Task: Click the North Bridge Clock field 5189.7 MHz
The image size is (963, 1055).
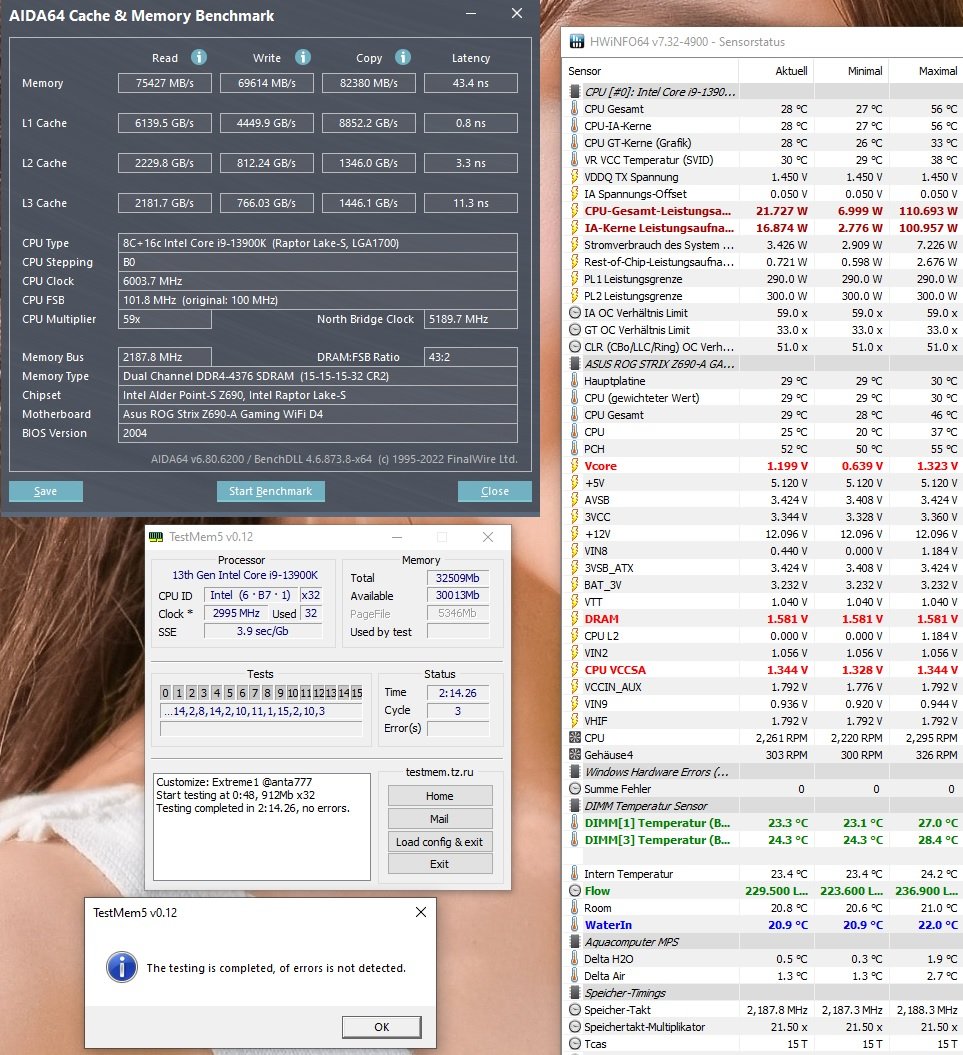Action: point(470,319)
